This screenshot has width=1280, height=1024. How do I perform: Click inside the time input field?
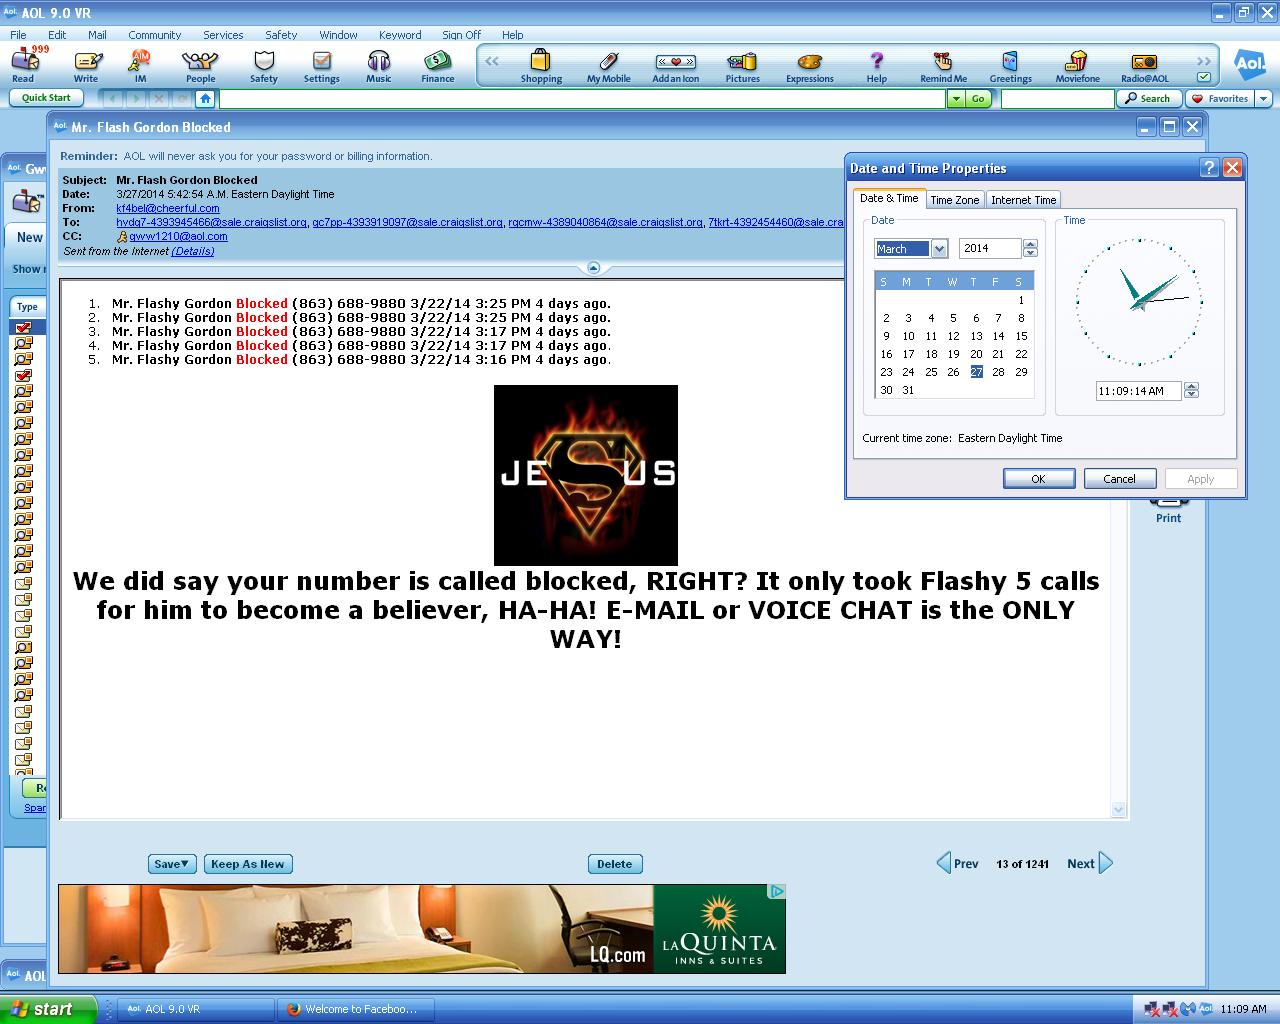tap(1137, 391)
